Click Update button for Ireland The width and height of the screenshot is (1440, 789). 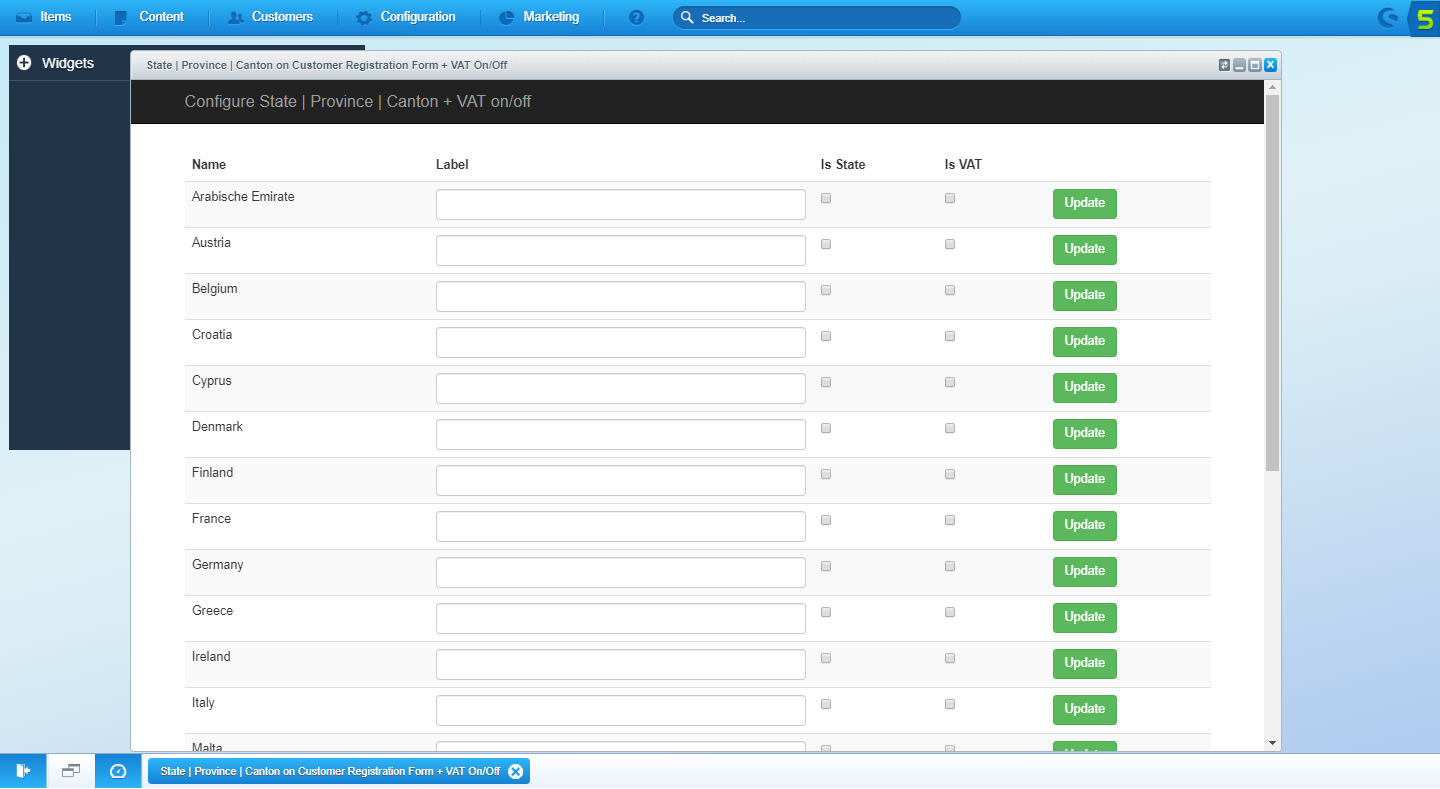[1084, 663]
